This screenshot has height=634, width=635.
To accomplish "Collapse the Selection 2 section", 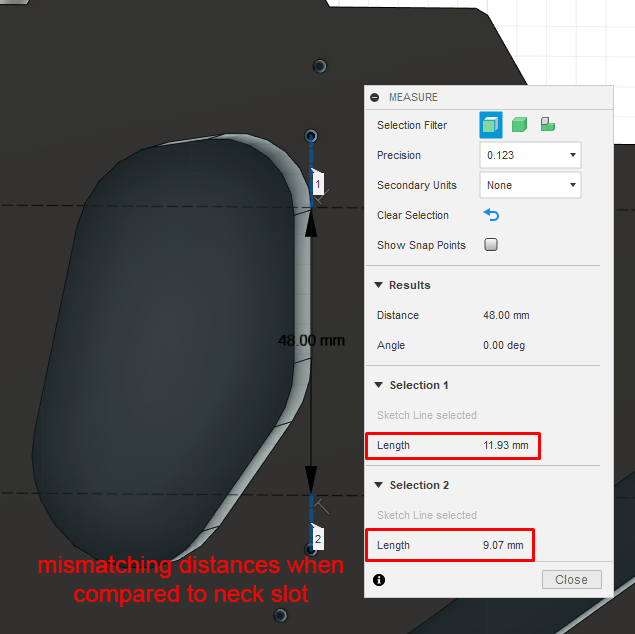I will (379, 485).
